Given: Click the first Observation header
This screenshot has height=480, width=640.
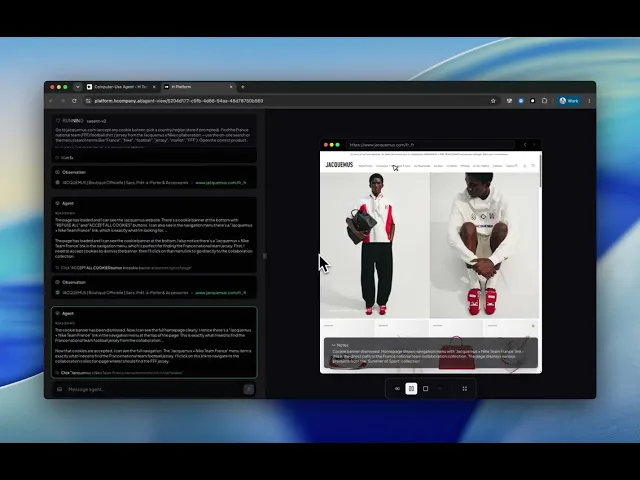Looking at the screenshot, I should tap(71, 172).
